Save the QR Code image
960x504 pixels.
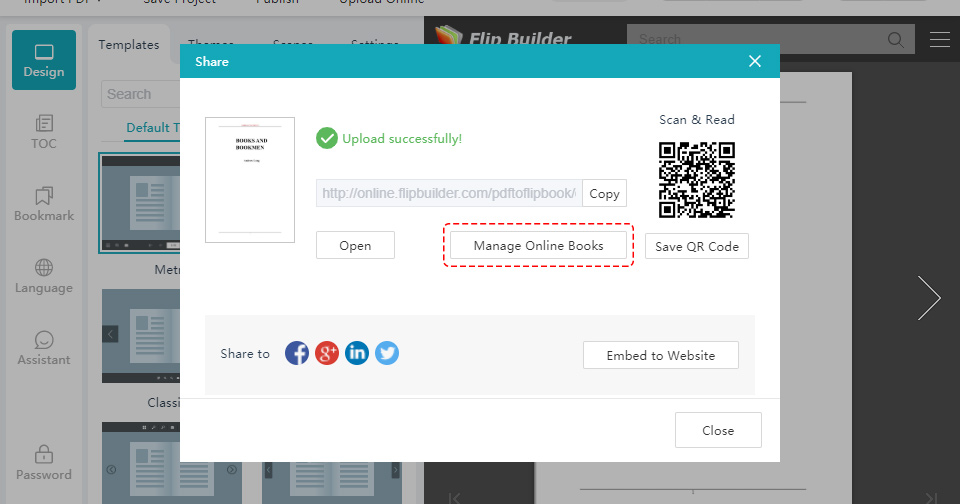pos(697,246)
